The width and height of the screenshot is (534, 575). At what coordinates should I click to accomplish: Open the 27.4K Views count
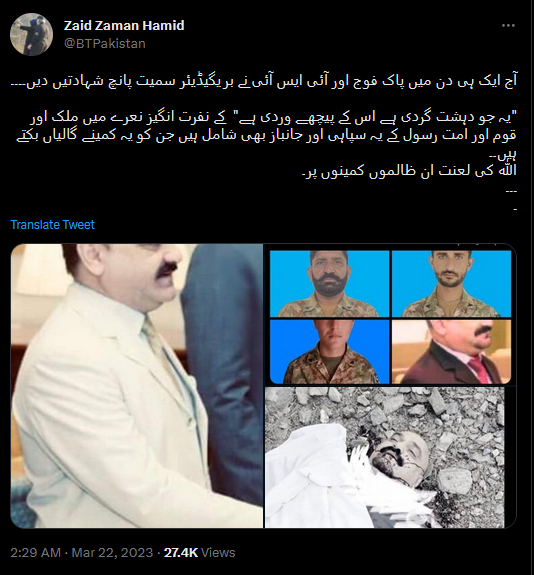[x=200, y=552]
